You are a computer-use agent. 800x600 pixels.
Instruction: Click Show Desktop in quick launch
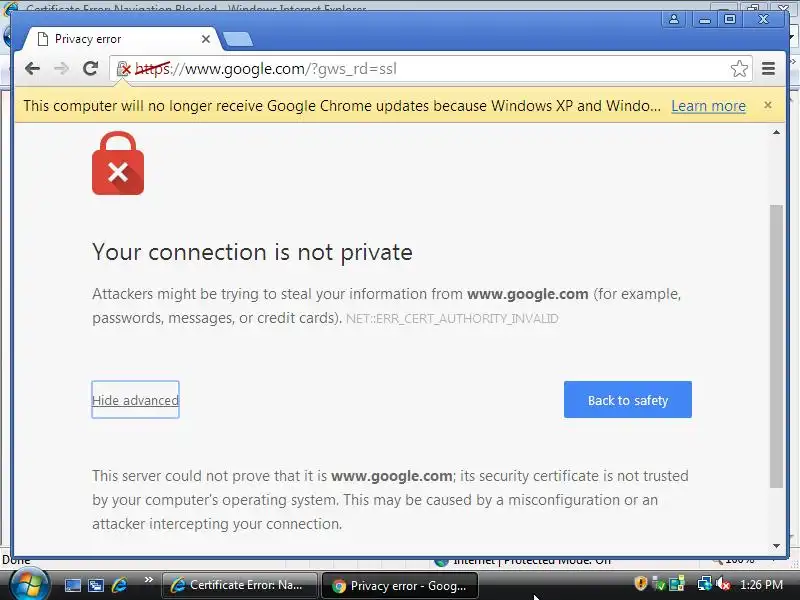[72, 585]
